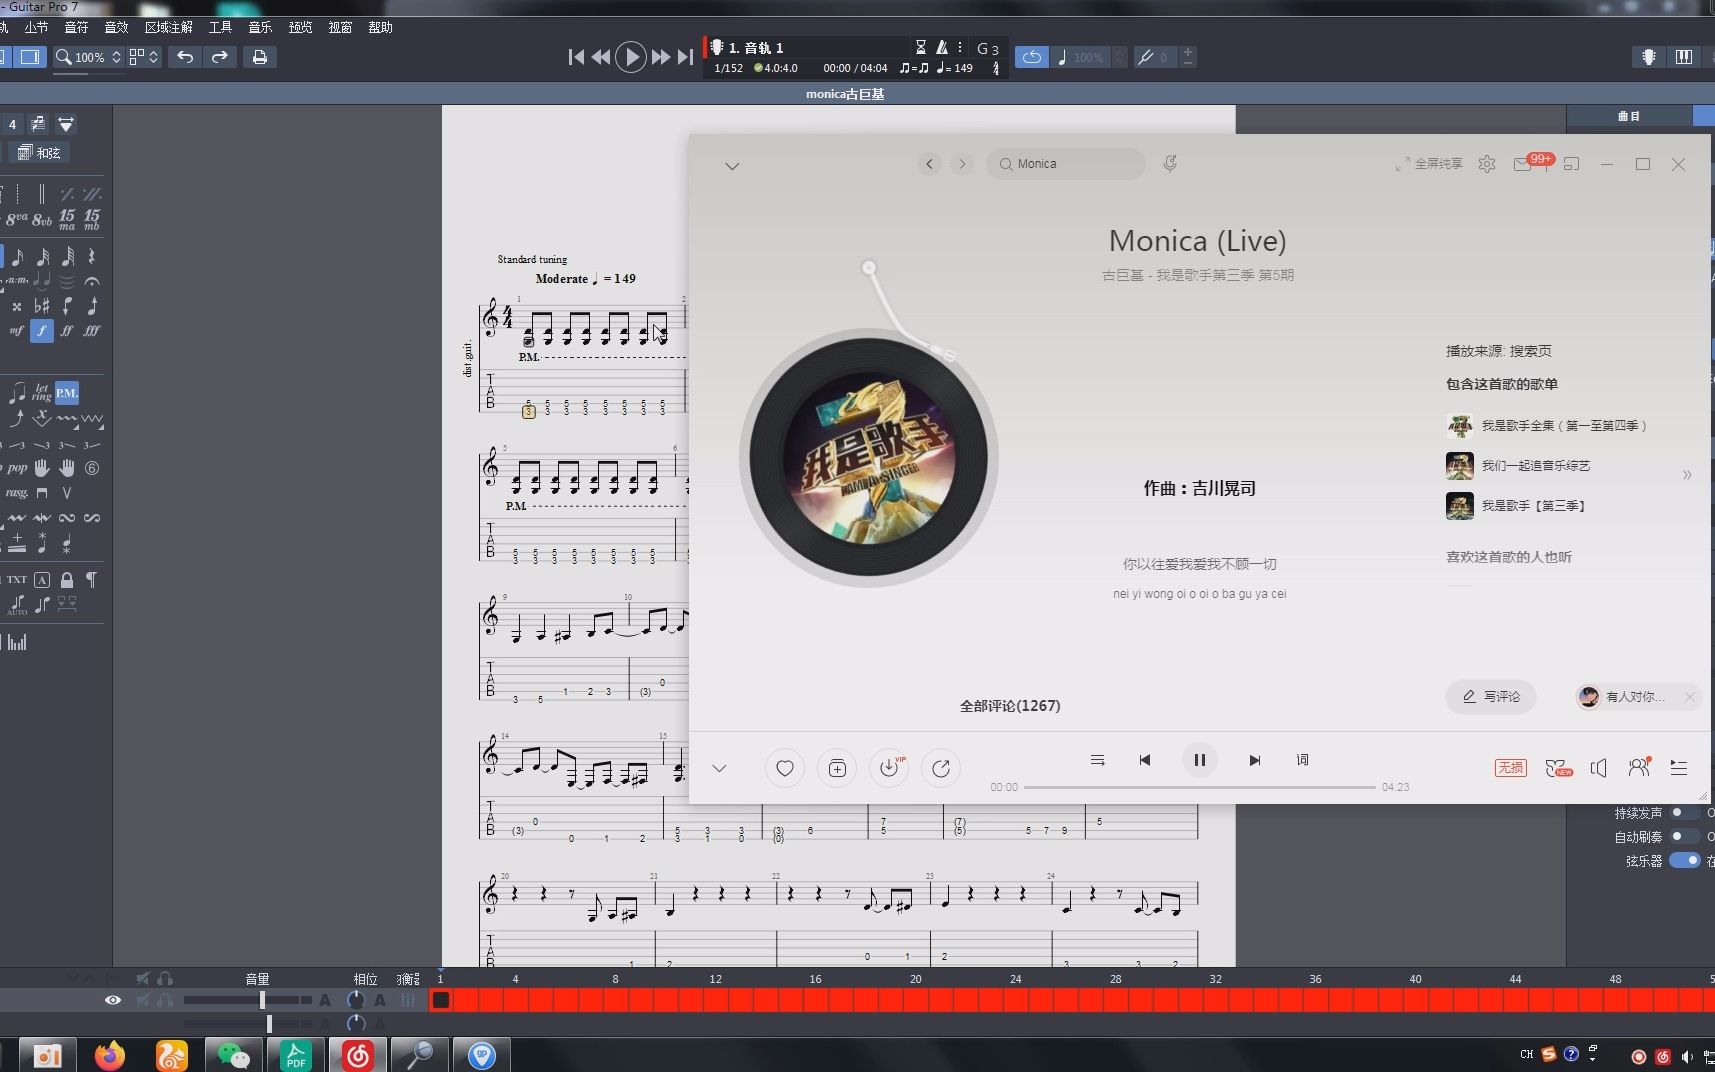Click the Monica search field in music player

tap(1066, 164)
